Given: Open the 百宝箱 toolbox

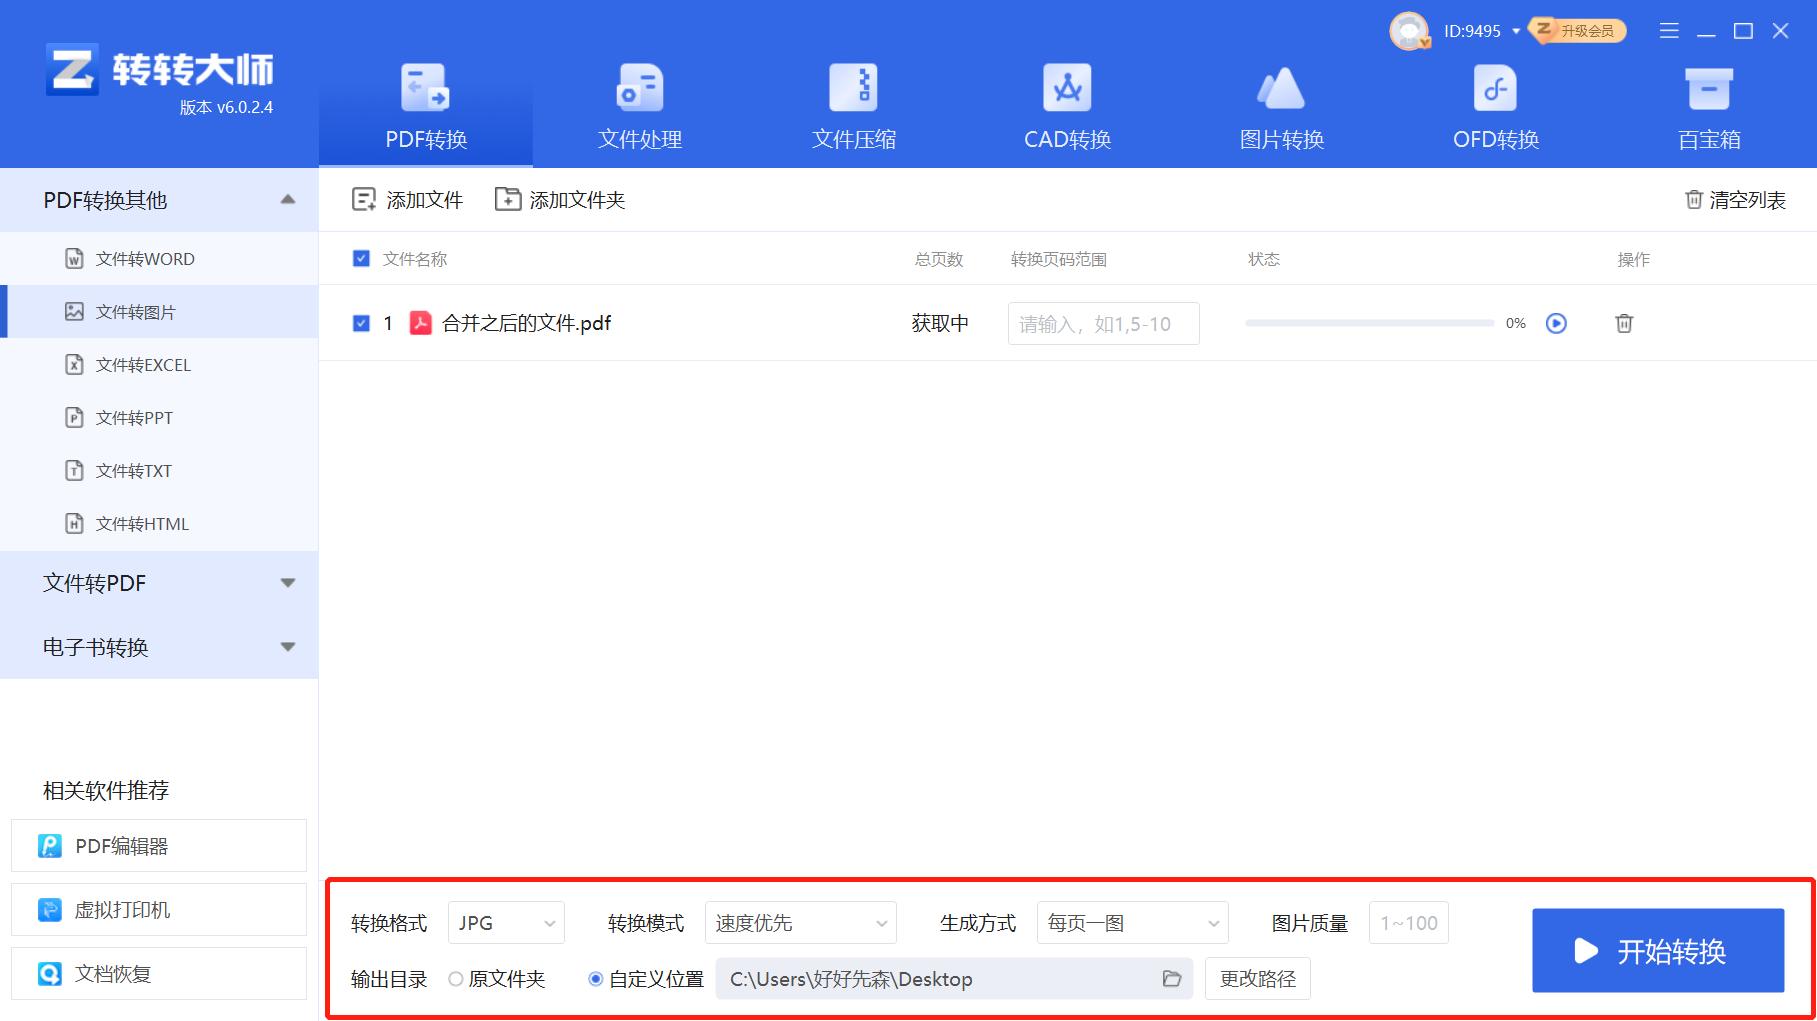Looking at the screenshot, I should [1708, 105].
